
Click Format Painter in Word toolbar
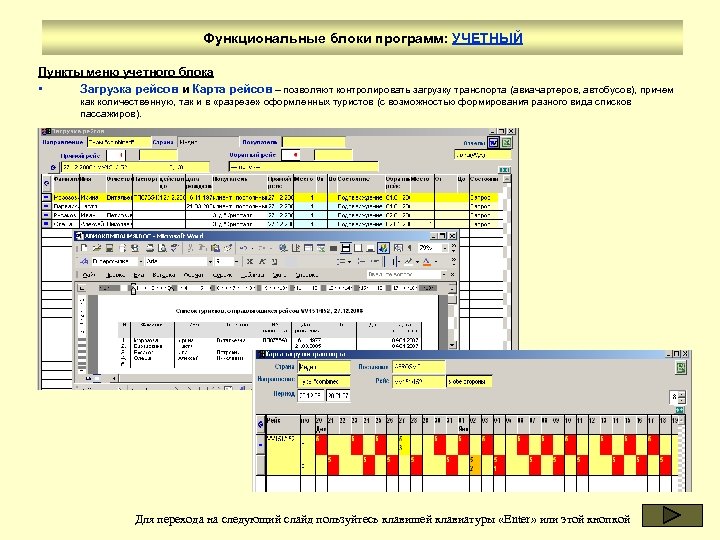click(x=227, y=248)
